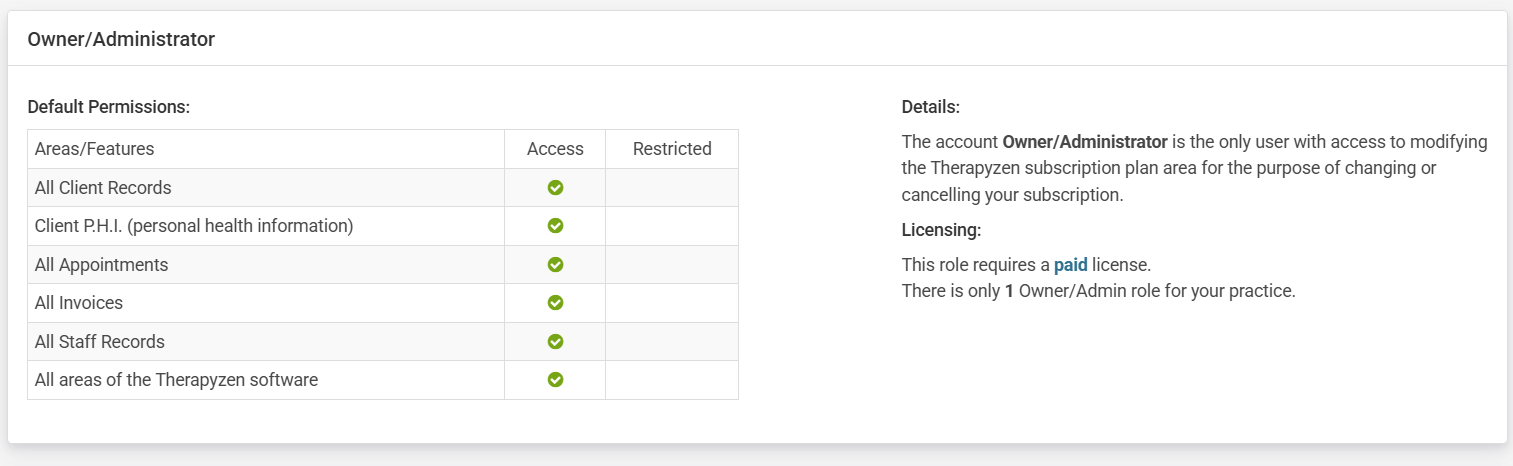Click the Restricted cell for All Appointments
This screenshot has height=466, width=1513.
pos(672,265)
